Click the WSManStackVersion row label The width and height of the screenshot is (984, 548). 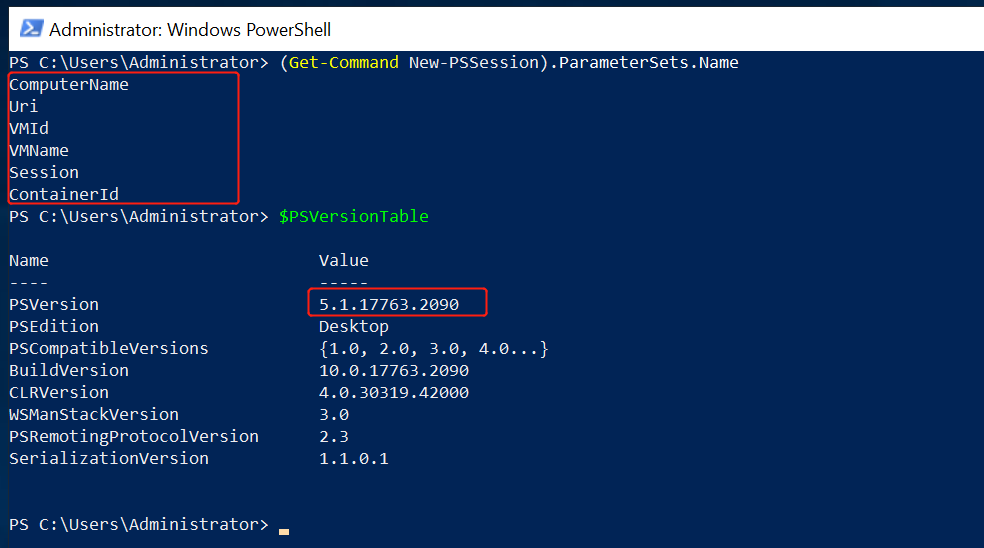[94, 414]
